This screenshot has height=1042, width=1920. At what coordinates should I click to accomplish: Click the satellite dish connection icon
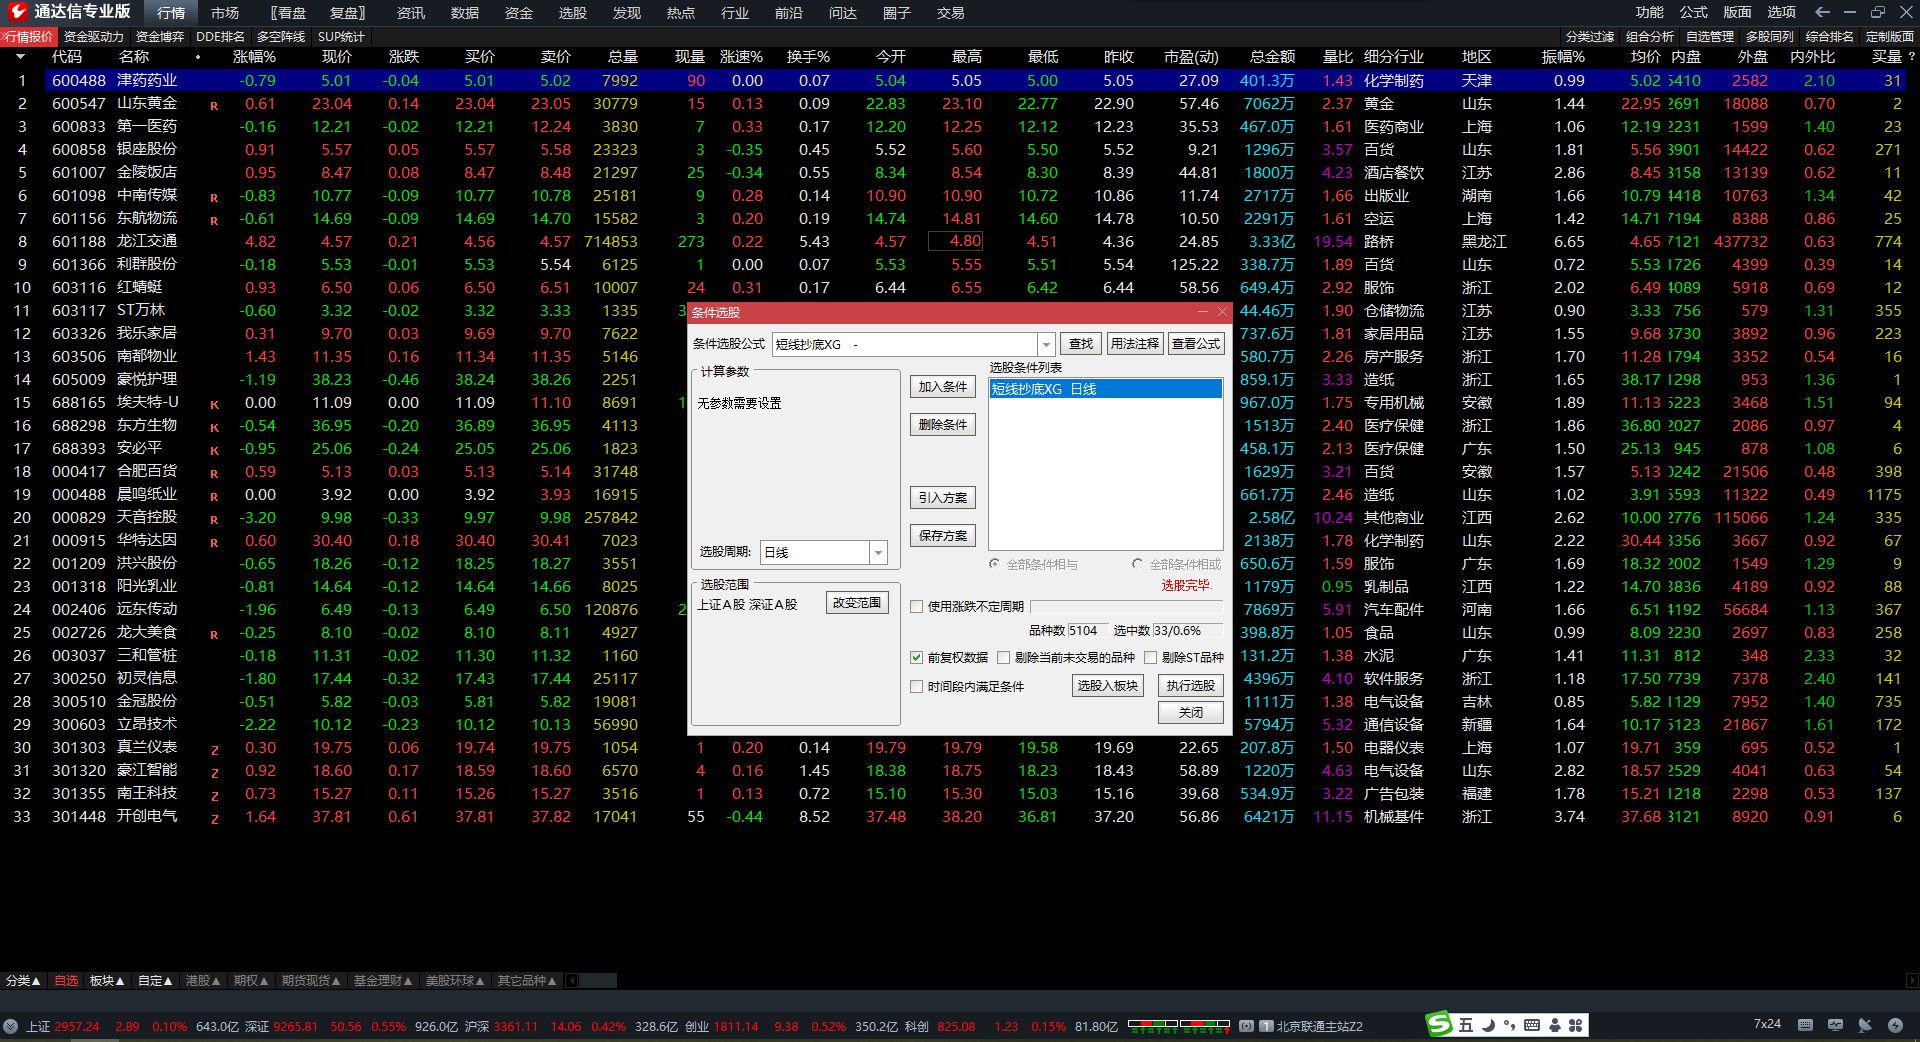[x=1865, y=1025]
